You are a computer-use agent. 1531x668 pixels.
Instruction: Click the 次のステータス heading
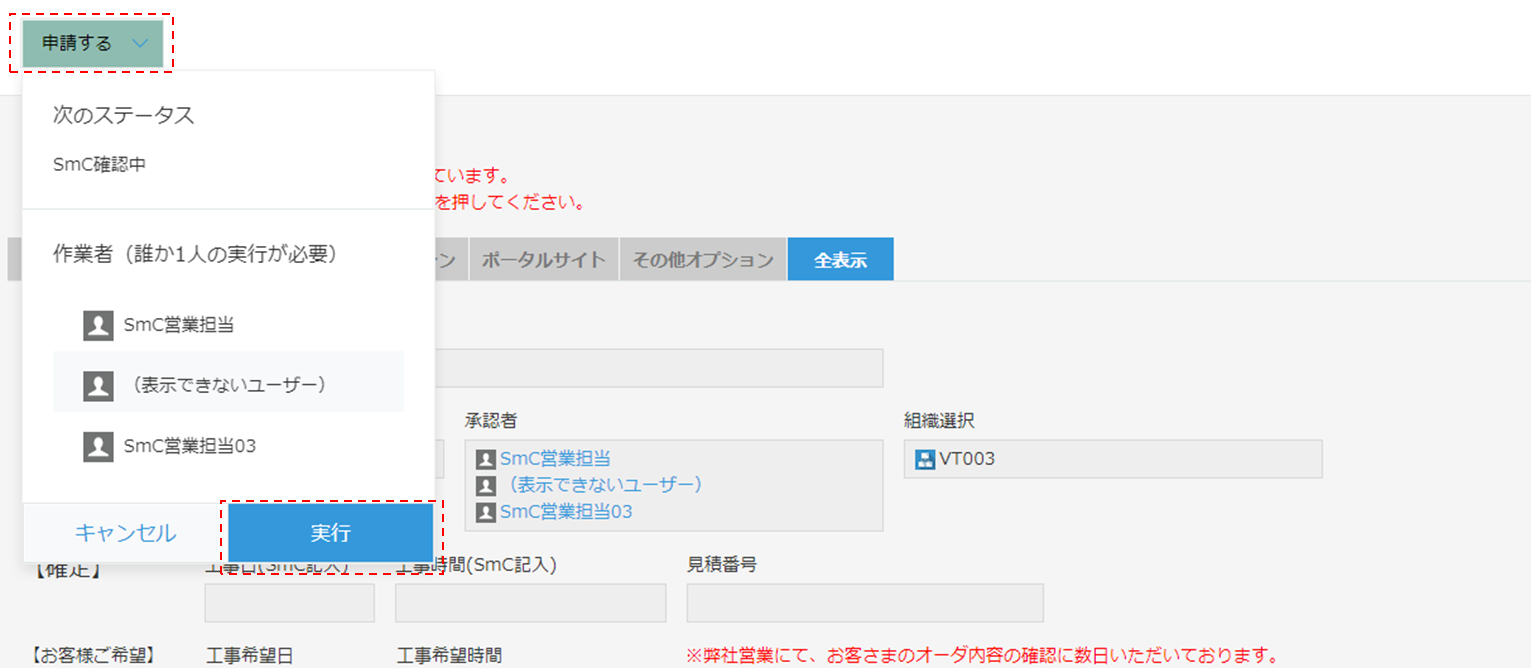point(124,115)
